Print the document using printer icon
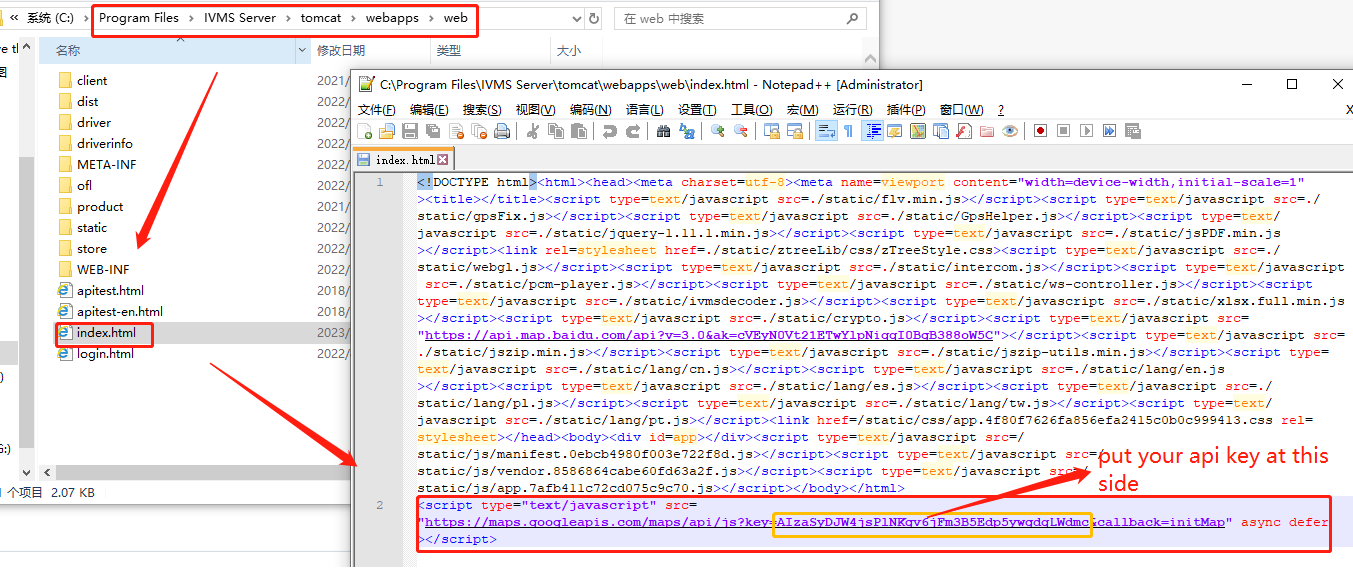The width and height of the screenshot is (1353, 570). [x=501, y=131]
